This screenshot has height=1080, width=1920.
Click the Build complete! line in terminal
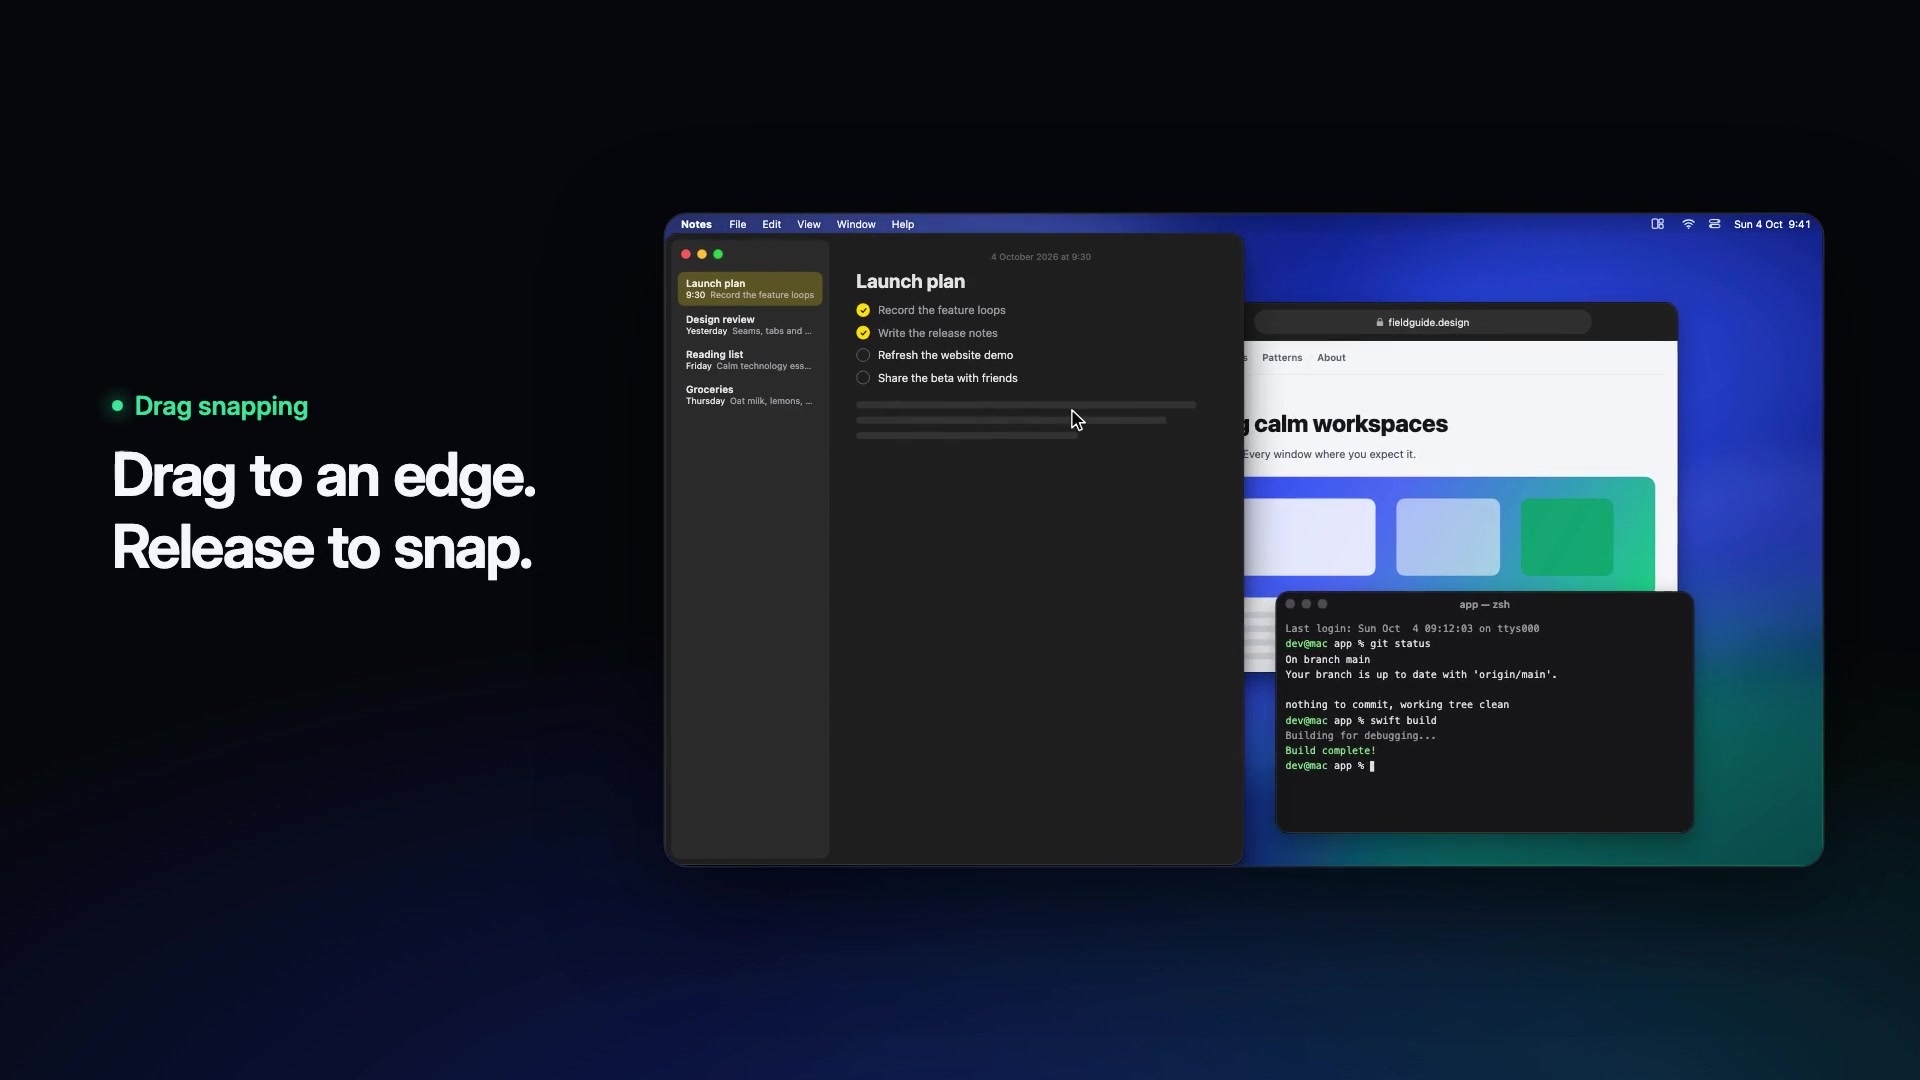(x=1330, y=751)
